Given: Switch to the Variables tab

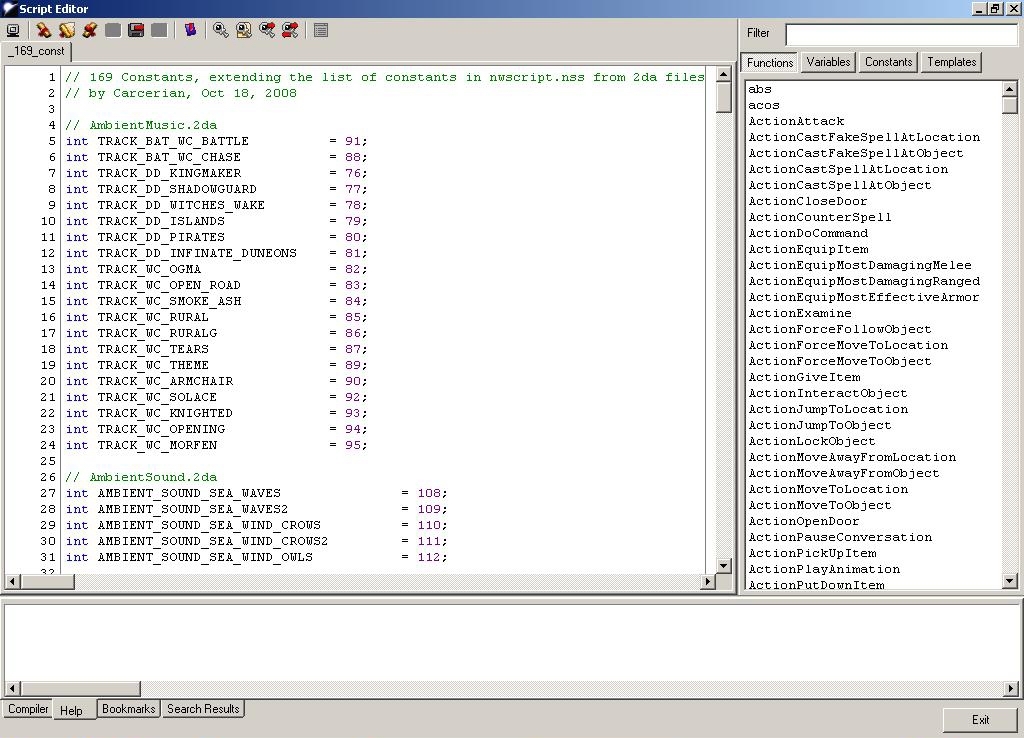Looking at the screenshot, I should (x=828, y=62).
